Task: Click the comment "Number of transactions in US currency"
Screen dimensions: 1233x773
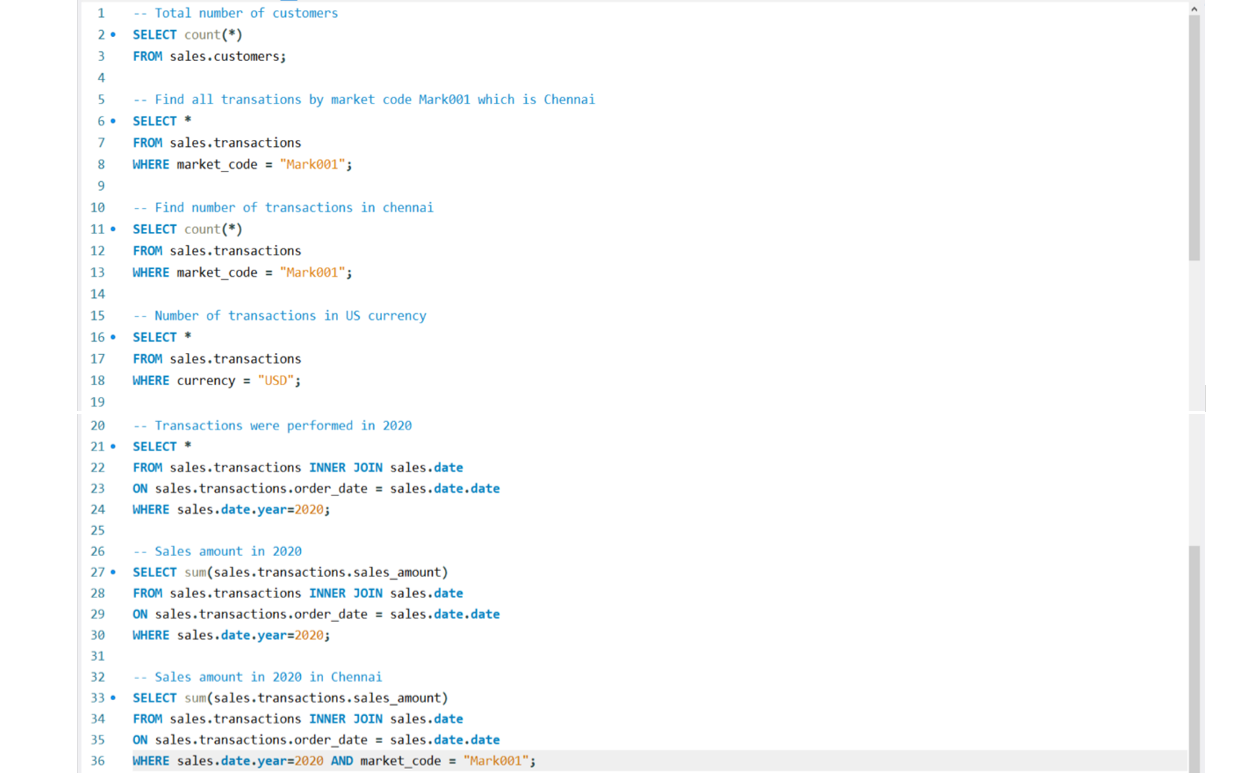Action: click(280, 316)
